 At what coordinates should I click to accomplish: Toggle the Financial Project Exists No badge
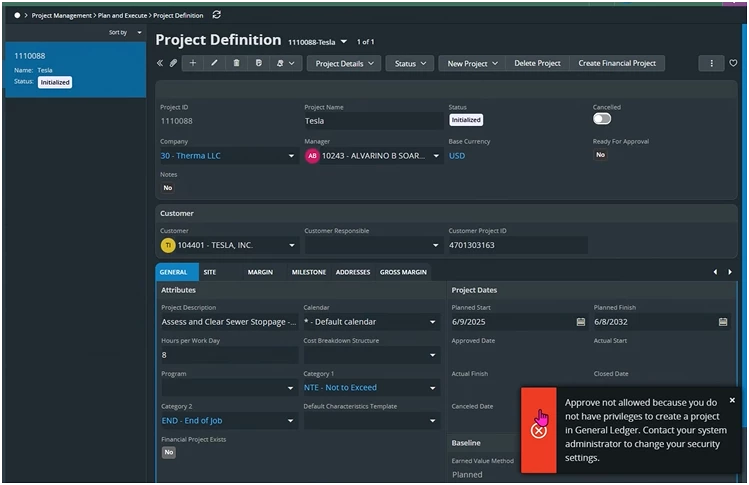[x=168, y=453]
